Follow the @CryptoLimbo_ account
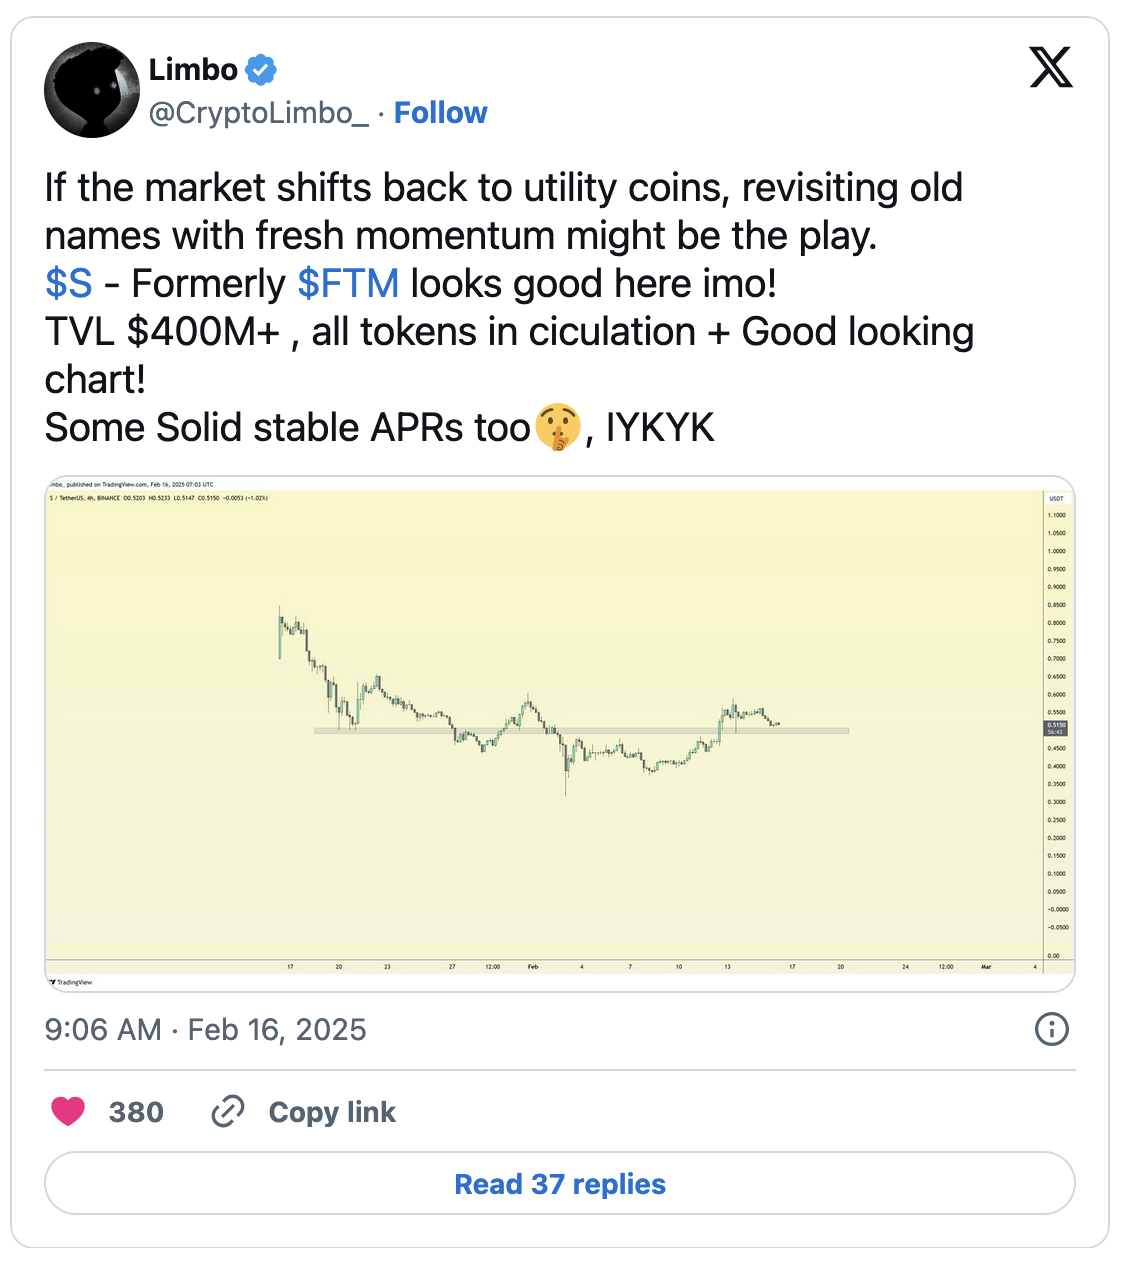The height and width of the screenshot is (1270, 1132). [440, 113]
